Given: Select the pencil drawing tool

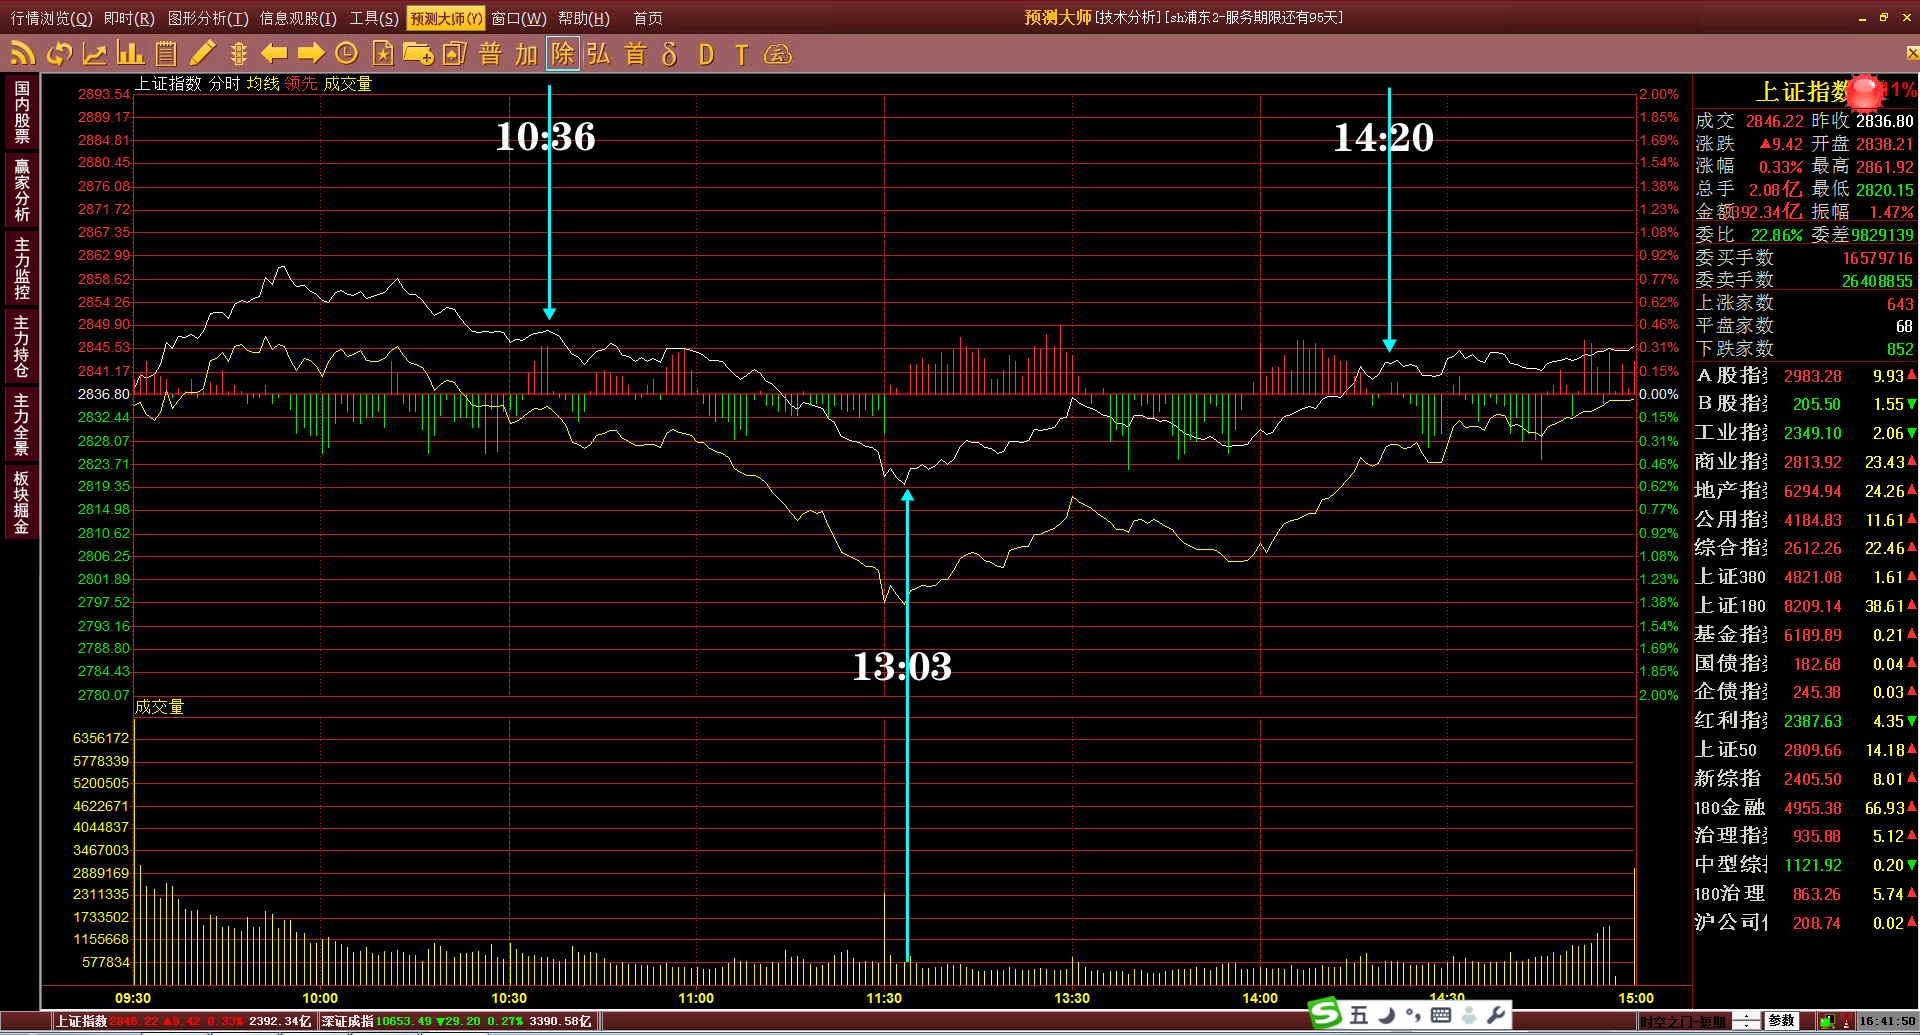Looking at the screenshot, I should [x=203, y=53].
